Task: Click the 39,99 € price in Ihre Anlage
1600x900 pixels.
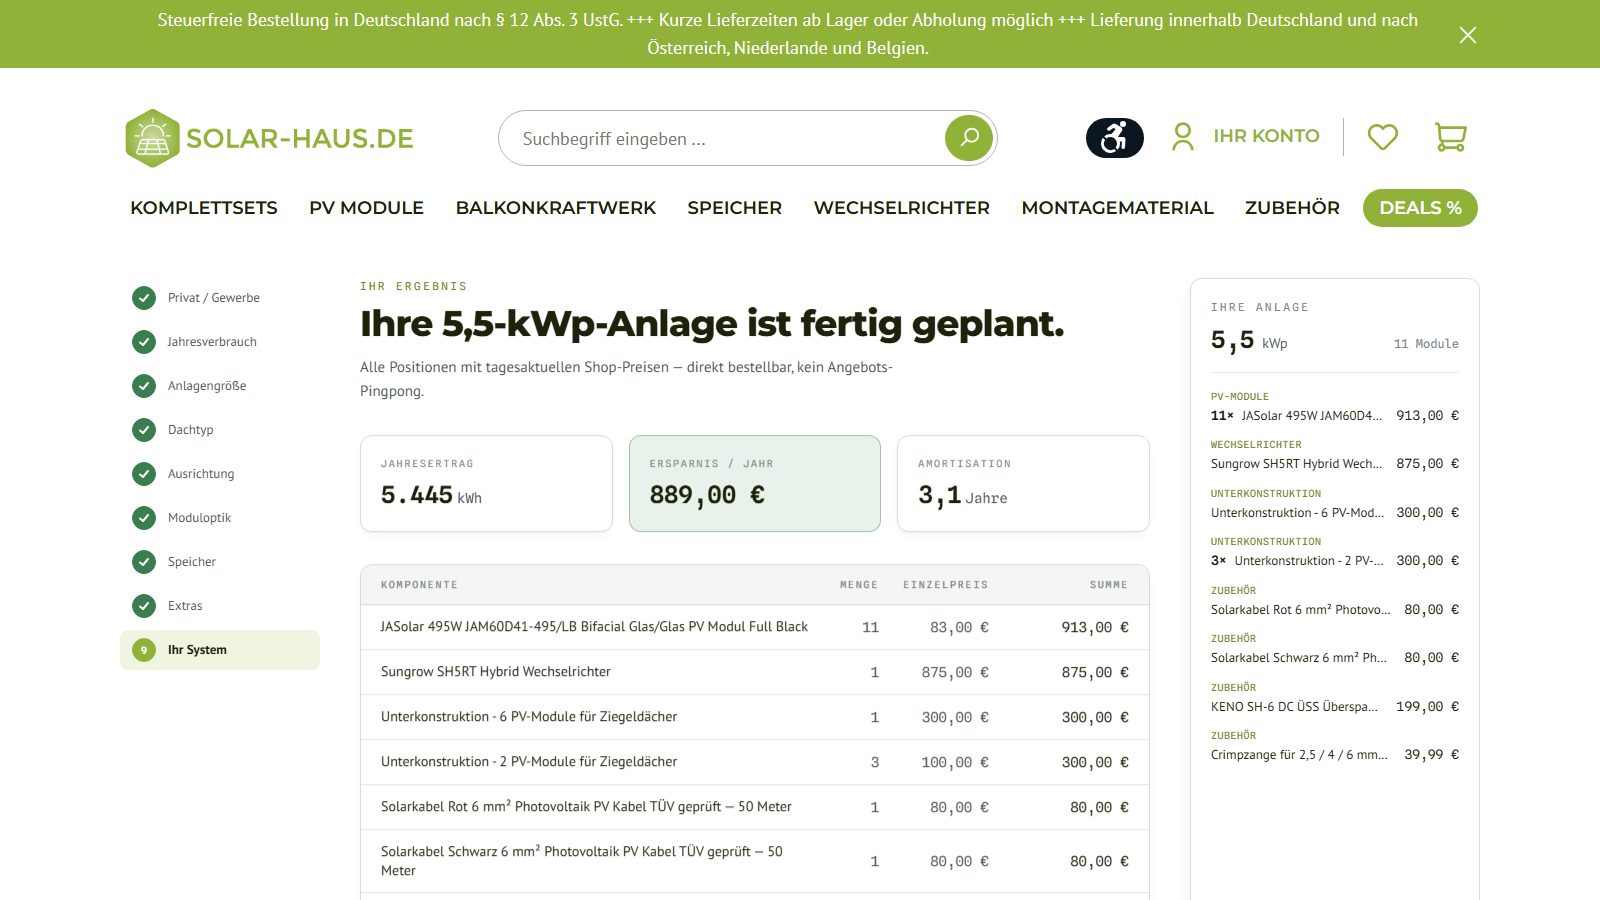Action: coord(1431,755)
